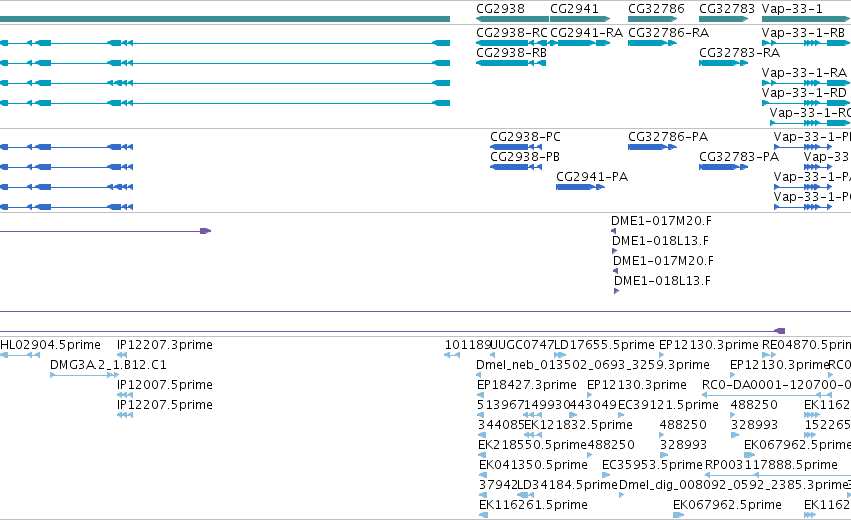This screenshot has height=520, width=851.
Task: Open Dmel_neb_013502_0693_3259.3prime feature
Action: (593, 365)
